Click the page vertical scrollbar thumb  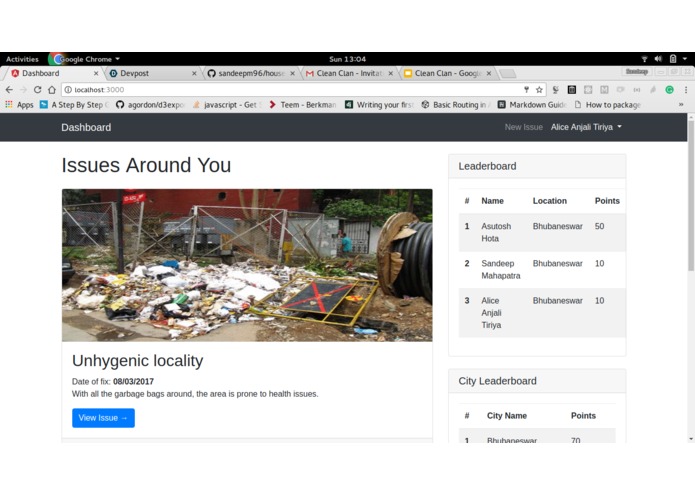point(691,195)
